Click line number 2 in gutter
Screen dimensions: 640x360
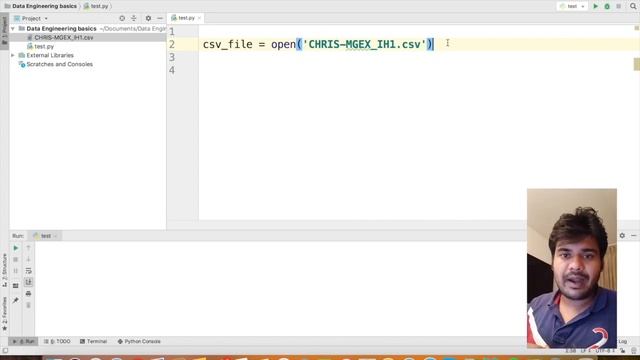click(x=172, y=44)
